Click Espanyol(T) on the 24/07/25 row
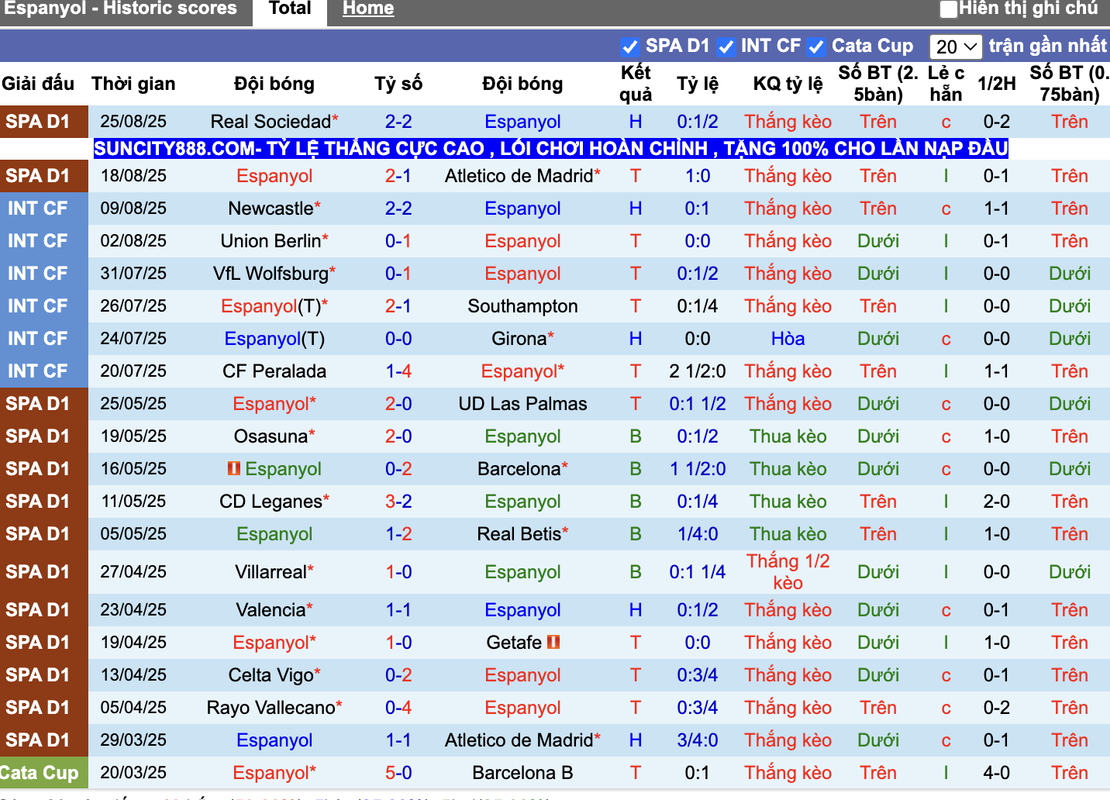1110x800 pixels. (274, 338)
